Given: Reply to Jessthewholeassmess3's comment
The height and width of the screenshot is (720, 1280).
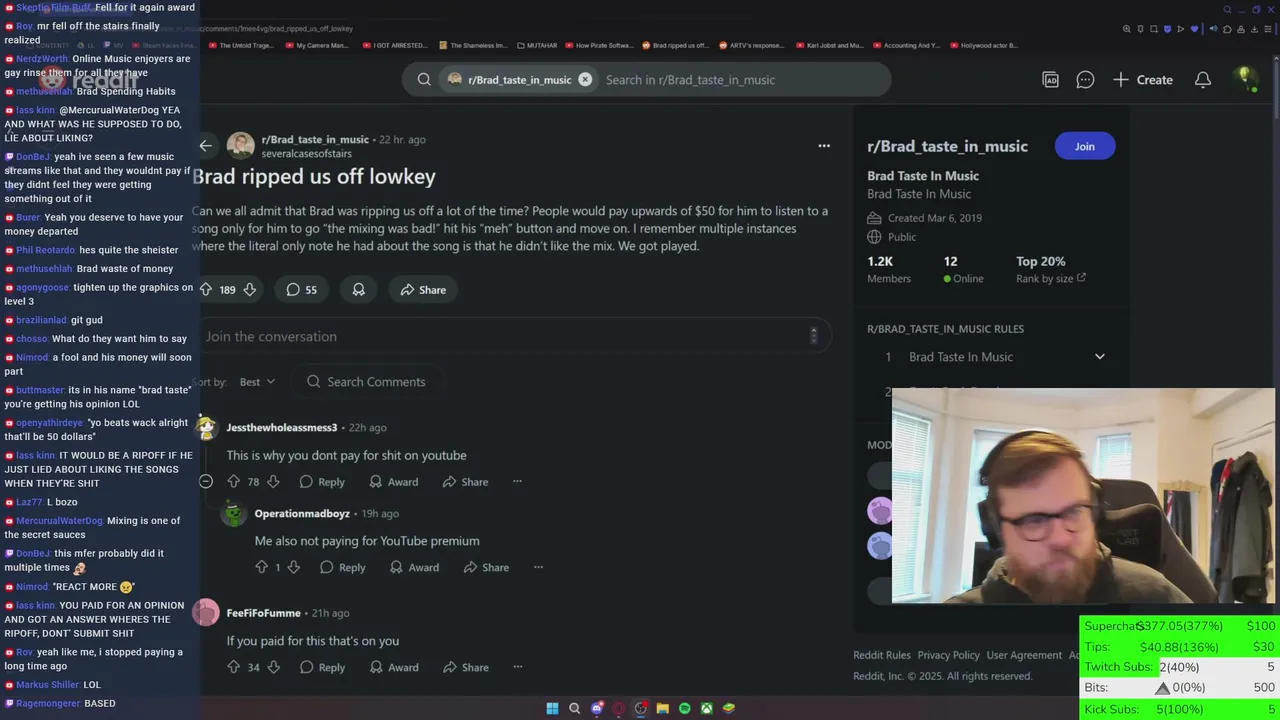Looking at the screenshot, I should pyautogui.click(x=322, y=482).
